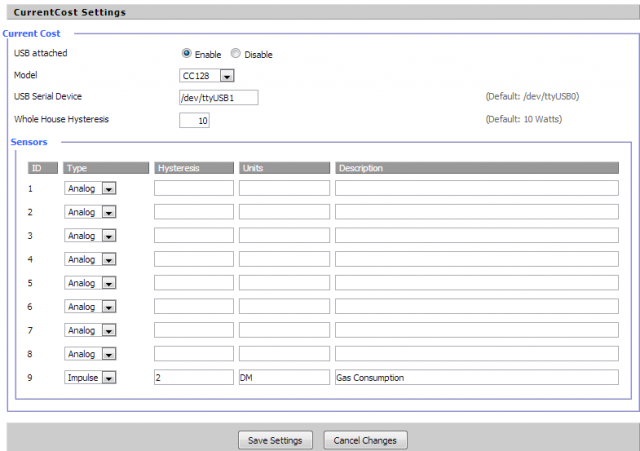The height and width of the screenshot is (451, 640).
Task: Open the Type dropdown for sensor 6
Action: tap(90, 307)
